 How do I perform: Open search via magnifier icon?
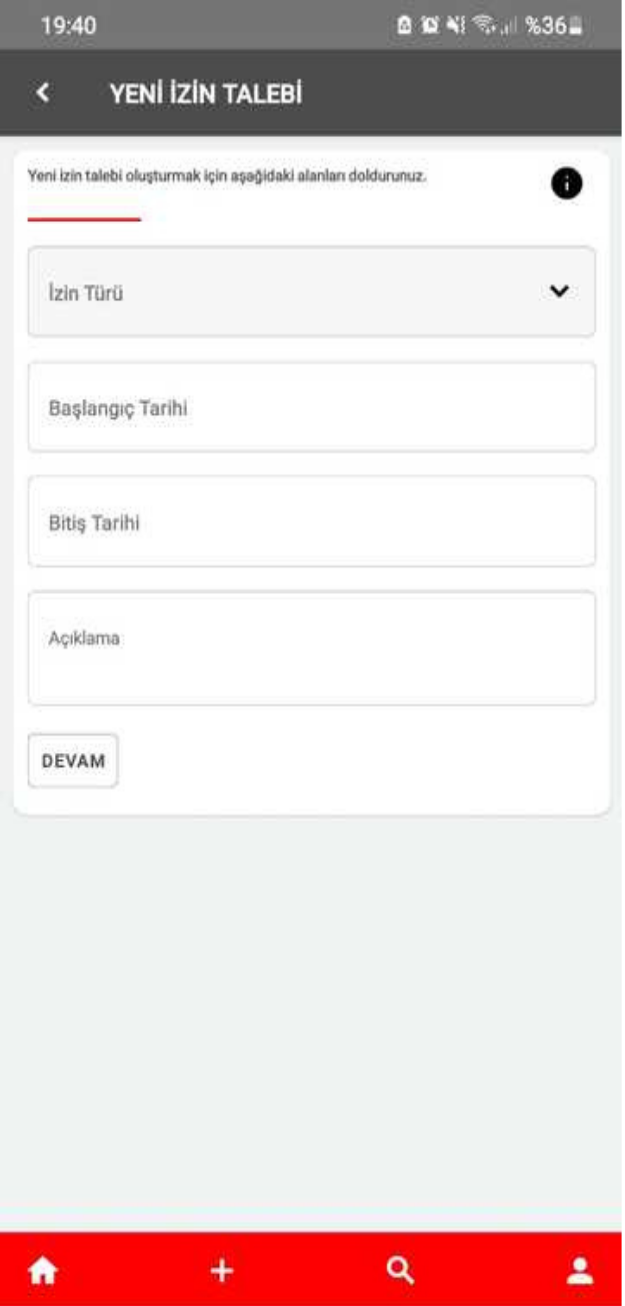coord(399,1271)
